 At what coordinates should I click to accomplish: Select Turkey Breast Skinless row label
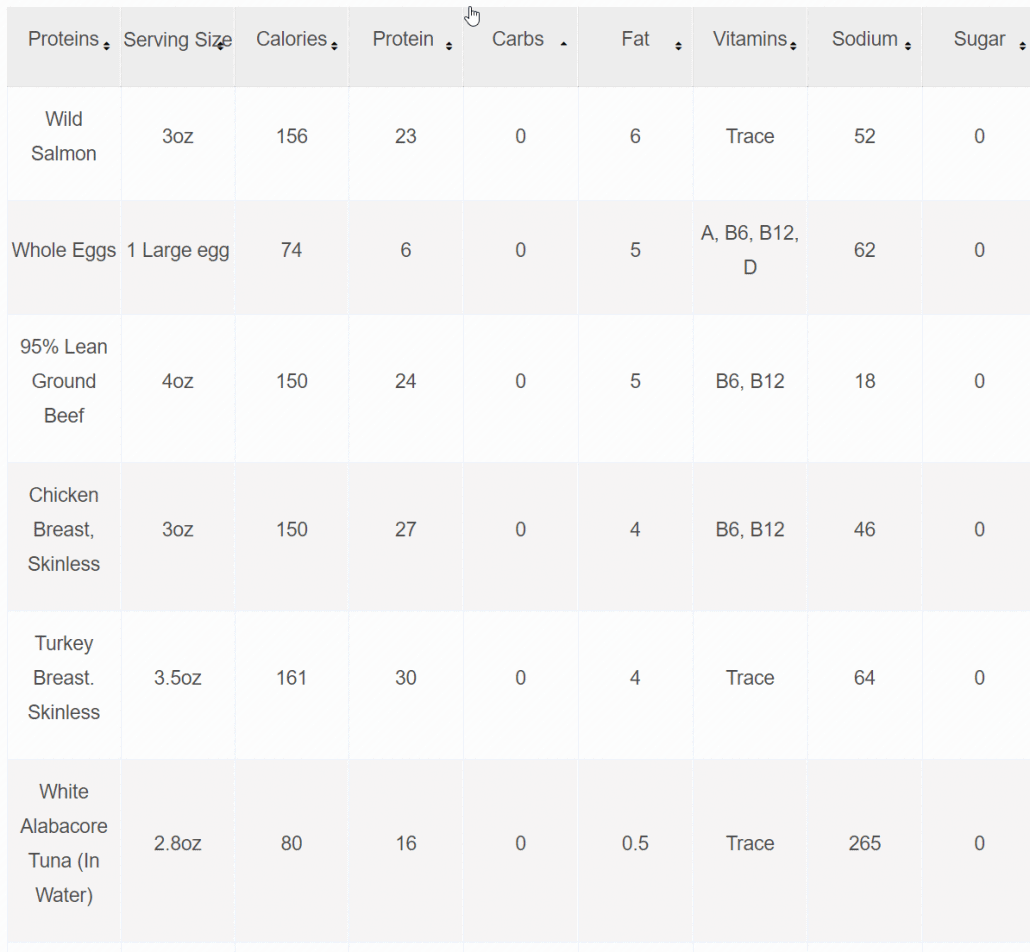click(64, 677)
